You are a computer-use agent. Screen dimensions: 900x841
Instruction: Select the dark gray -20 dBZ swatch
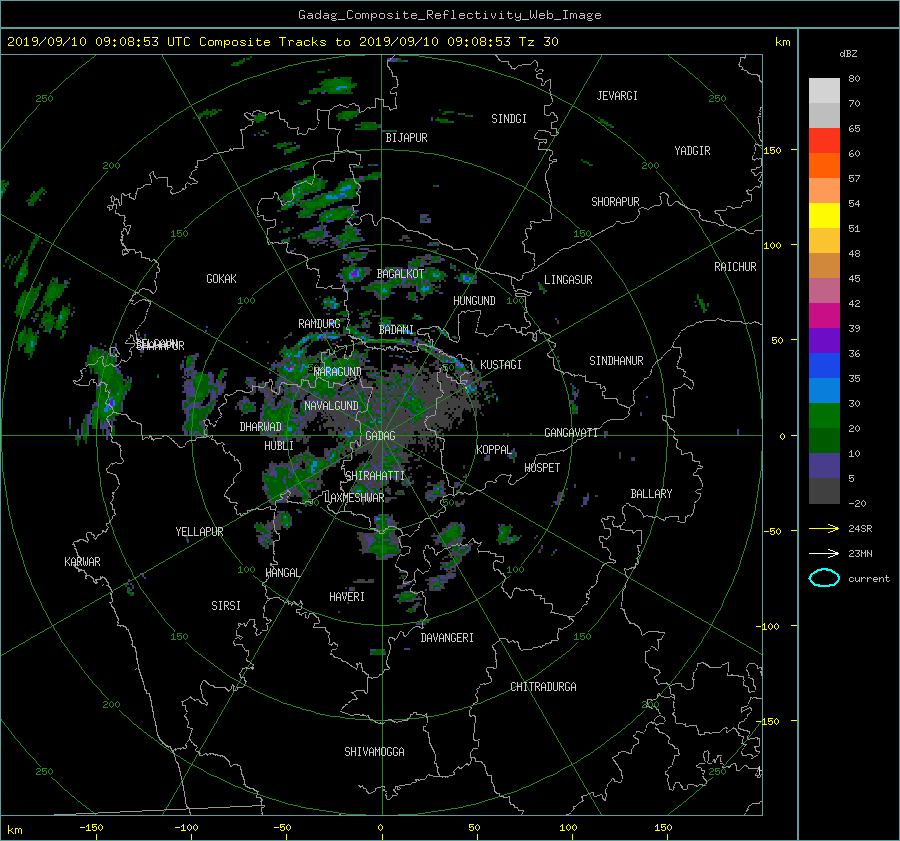tap(824, 490)
